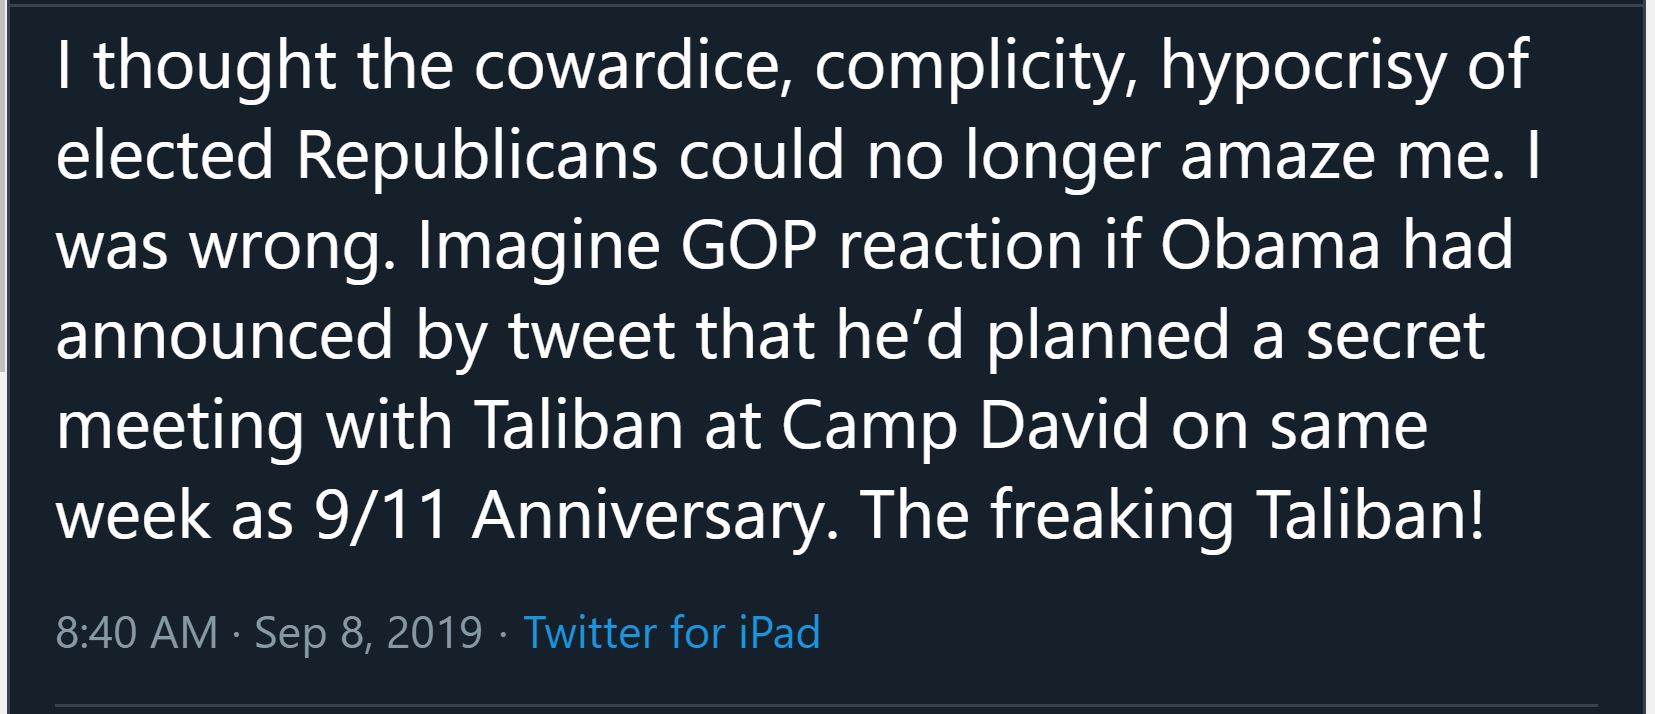Select 'Taliban!' at the tweet's end
The image size is (1655, 714).
pyautogui.click(x=1370, y=515)
